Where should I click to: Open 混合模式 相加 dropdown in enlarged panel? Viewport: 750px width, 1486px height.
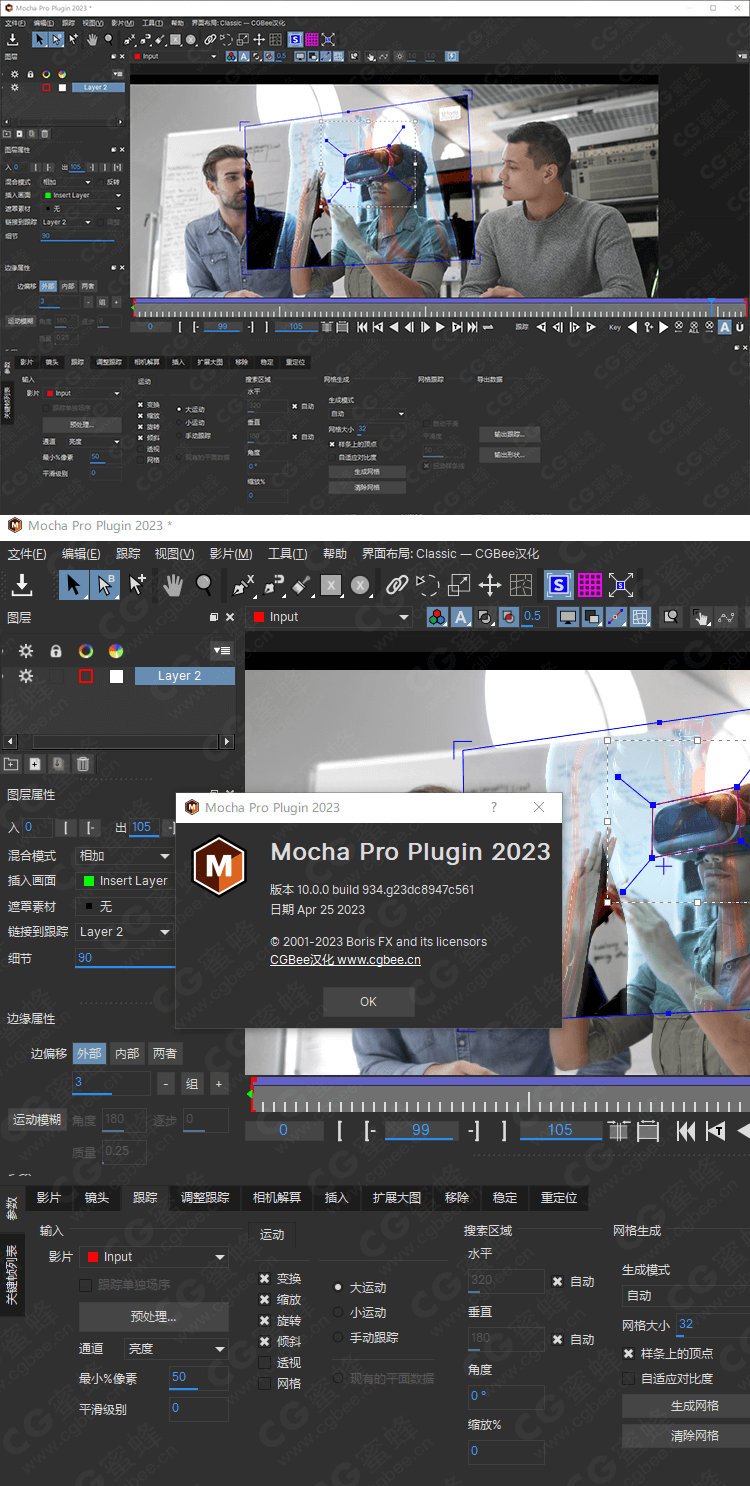point(125,856)
